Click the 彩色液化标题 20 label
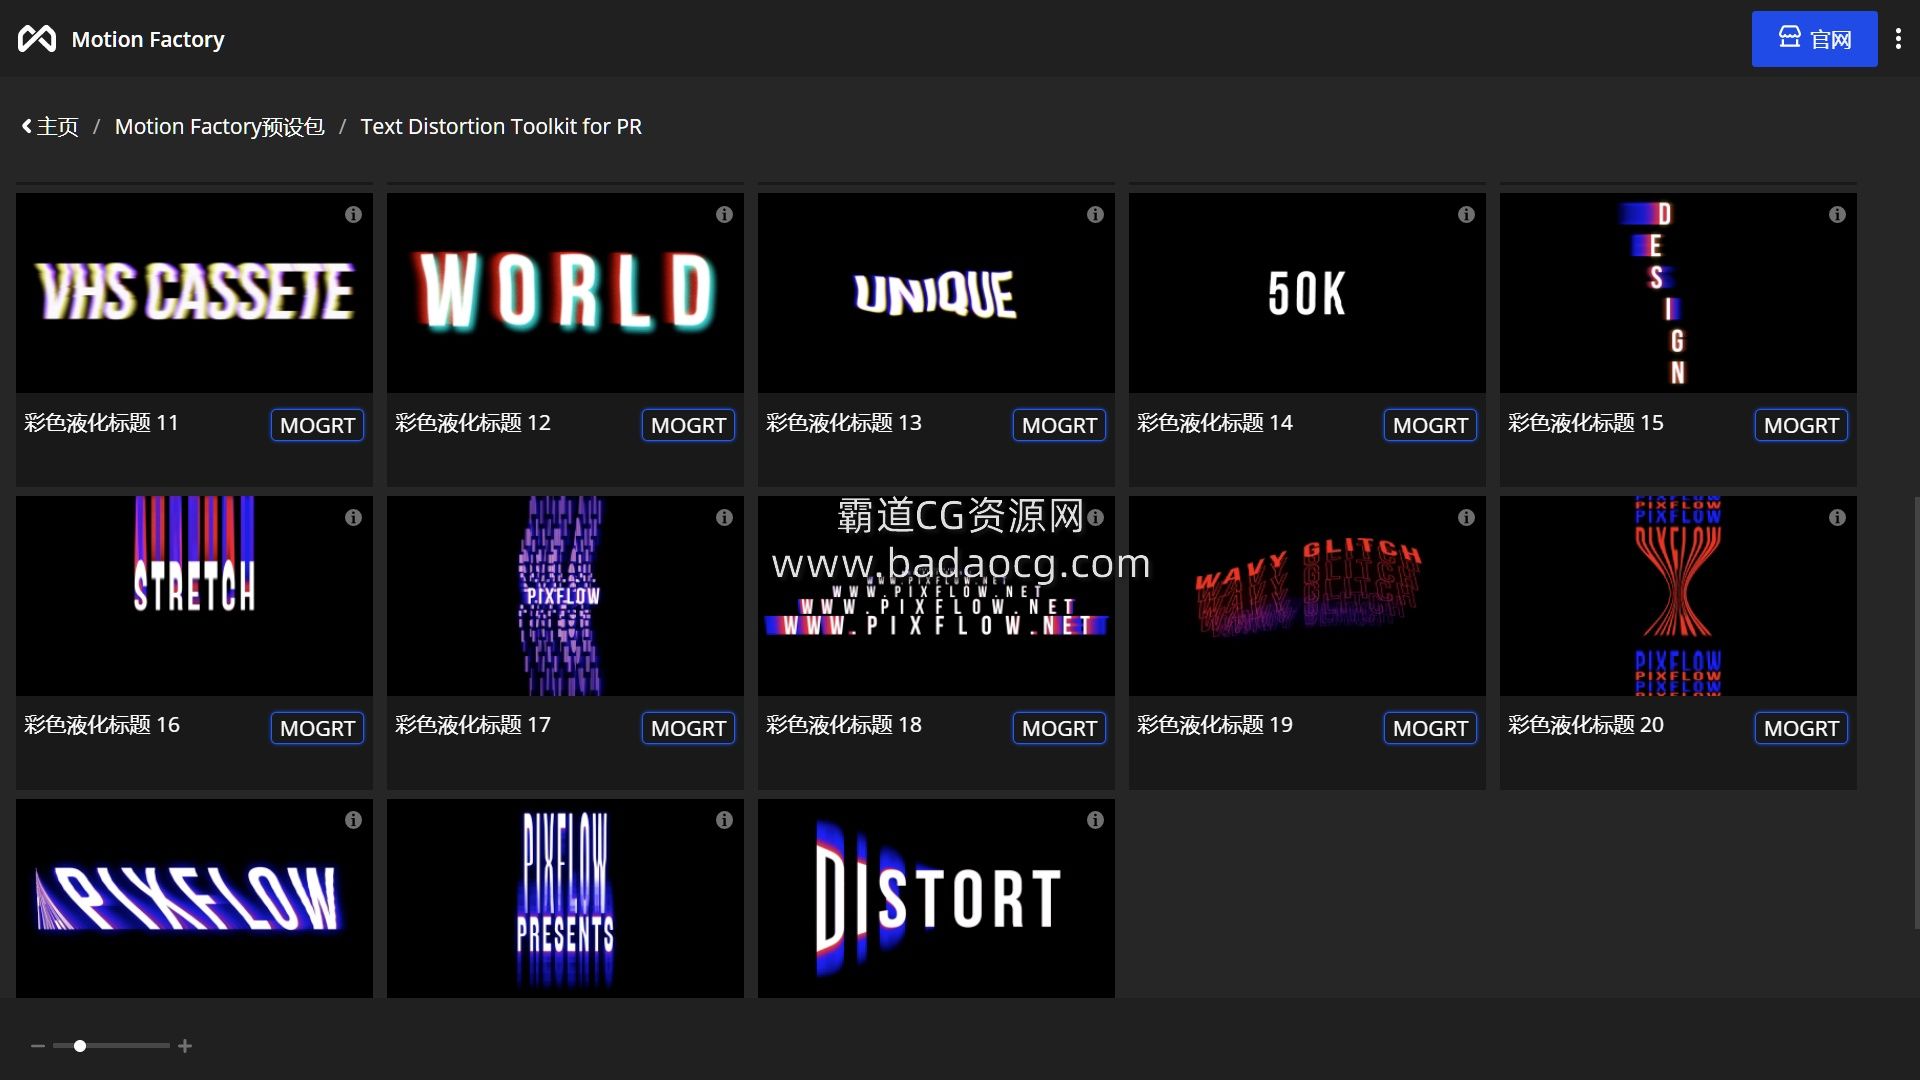The image size is (1920, 1080). click(x=1585, y=725)
